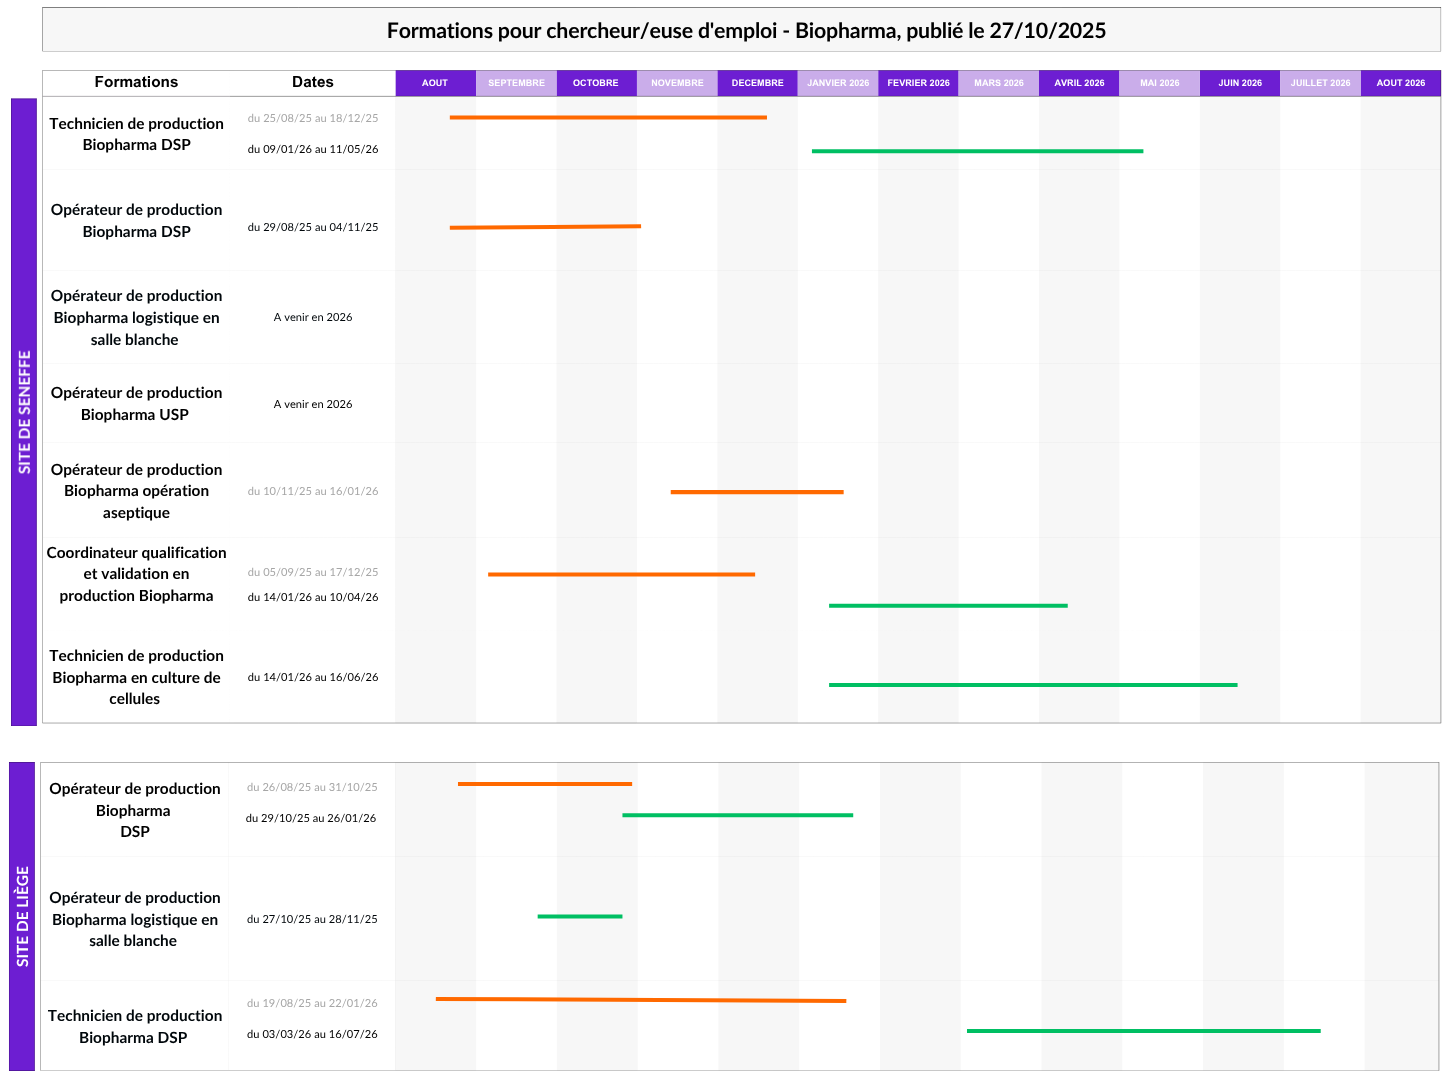Open Opérateur de production Biopharma USP row
1455x1080 pixels.
coord(136,404)
